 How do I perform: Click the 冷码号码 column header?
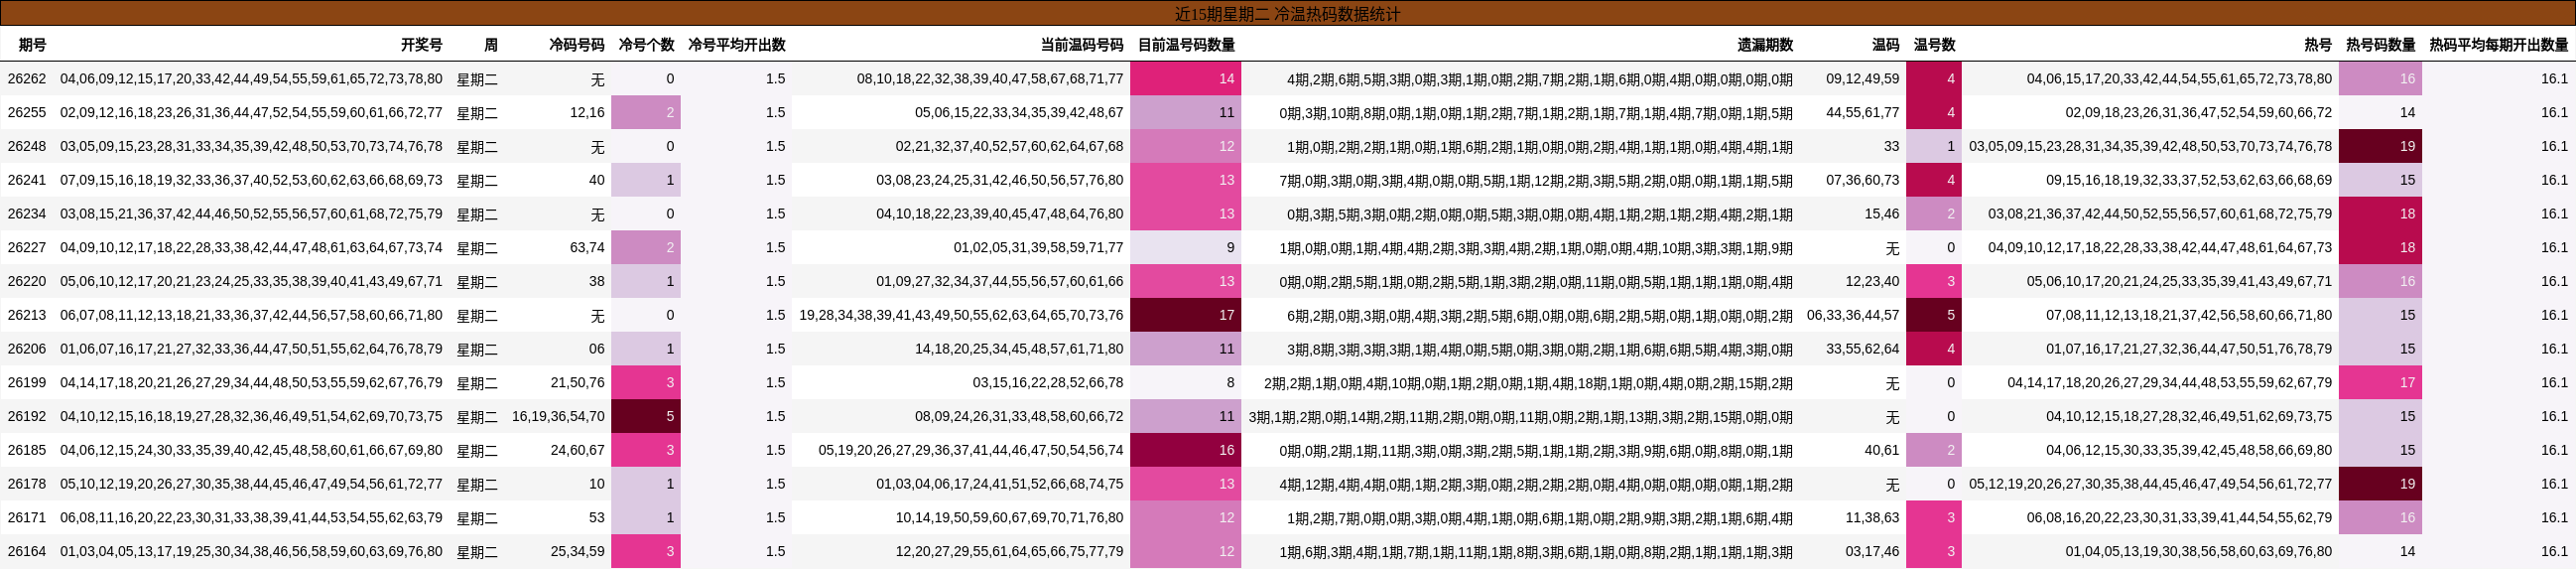[x=576, y=45]
